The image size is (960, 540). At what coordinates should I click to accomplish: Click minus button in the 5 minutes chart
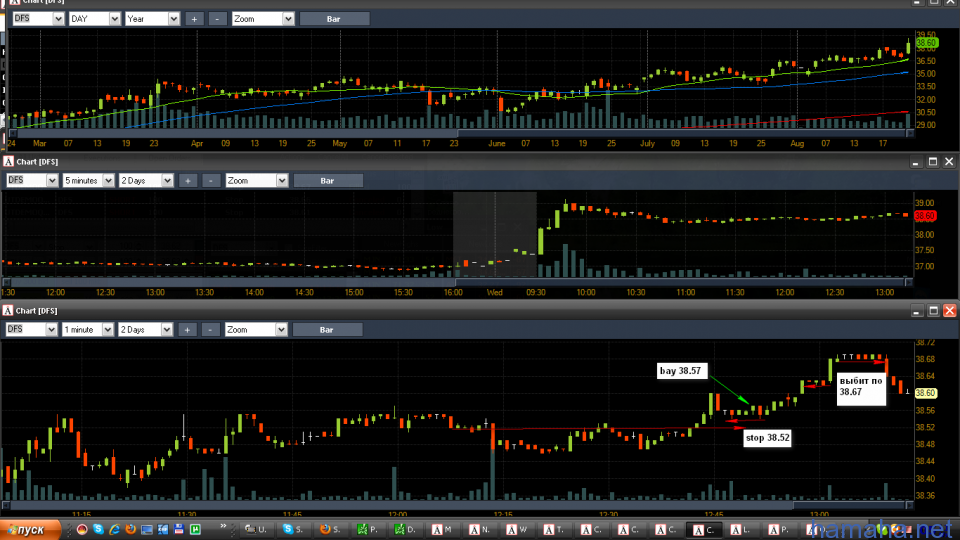211,181
